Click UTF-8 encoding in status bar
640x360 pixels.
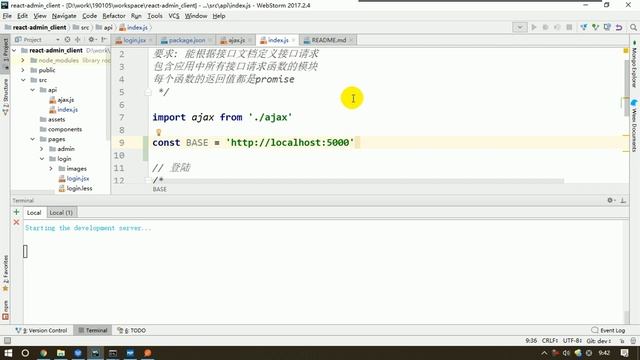click(x=572, y=341)
